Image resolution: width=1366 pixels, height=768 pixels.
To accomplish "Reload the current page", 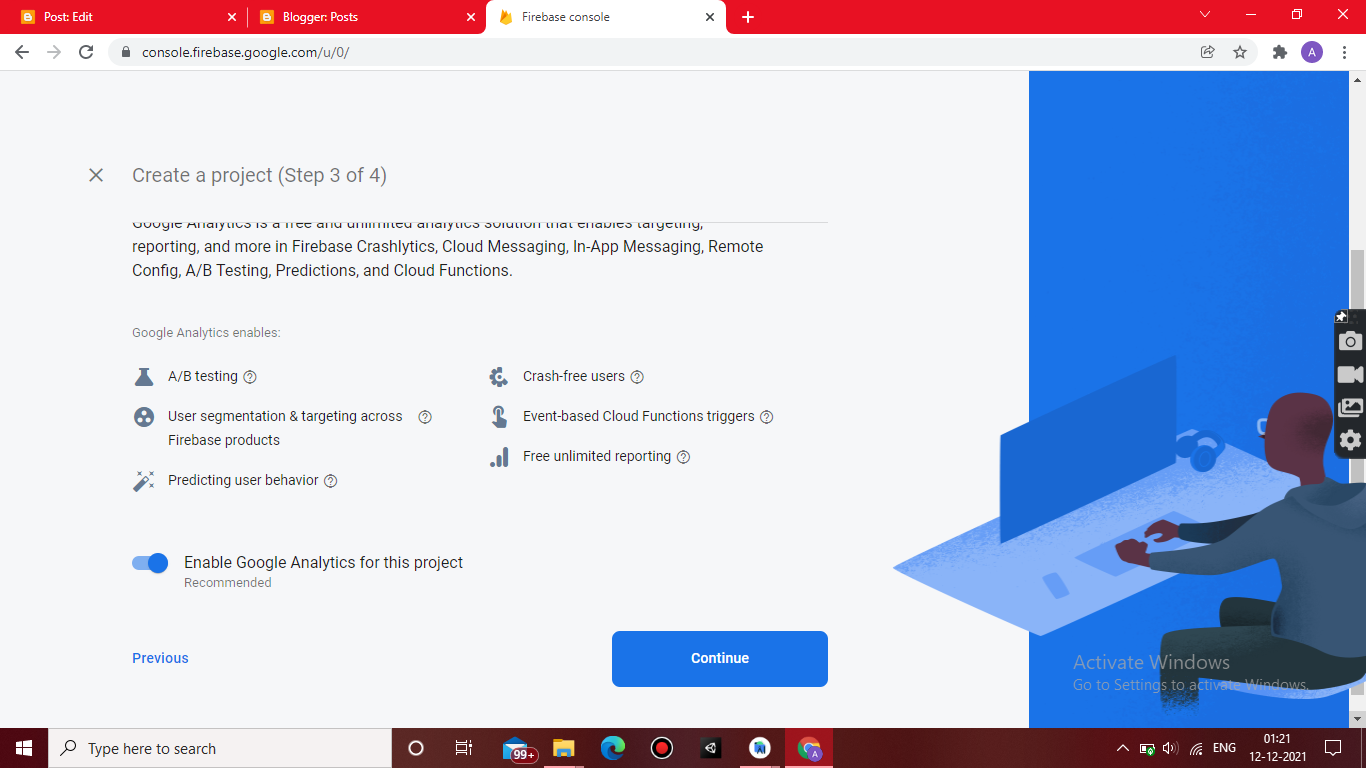I will point(86,52).
